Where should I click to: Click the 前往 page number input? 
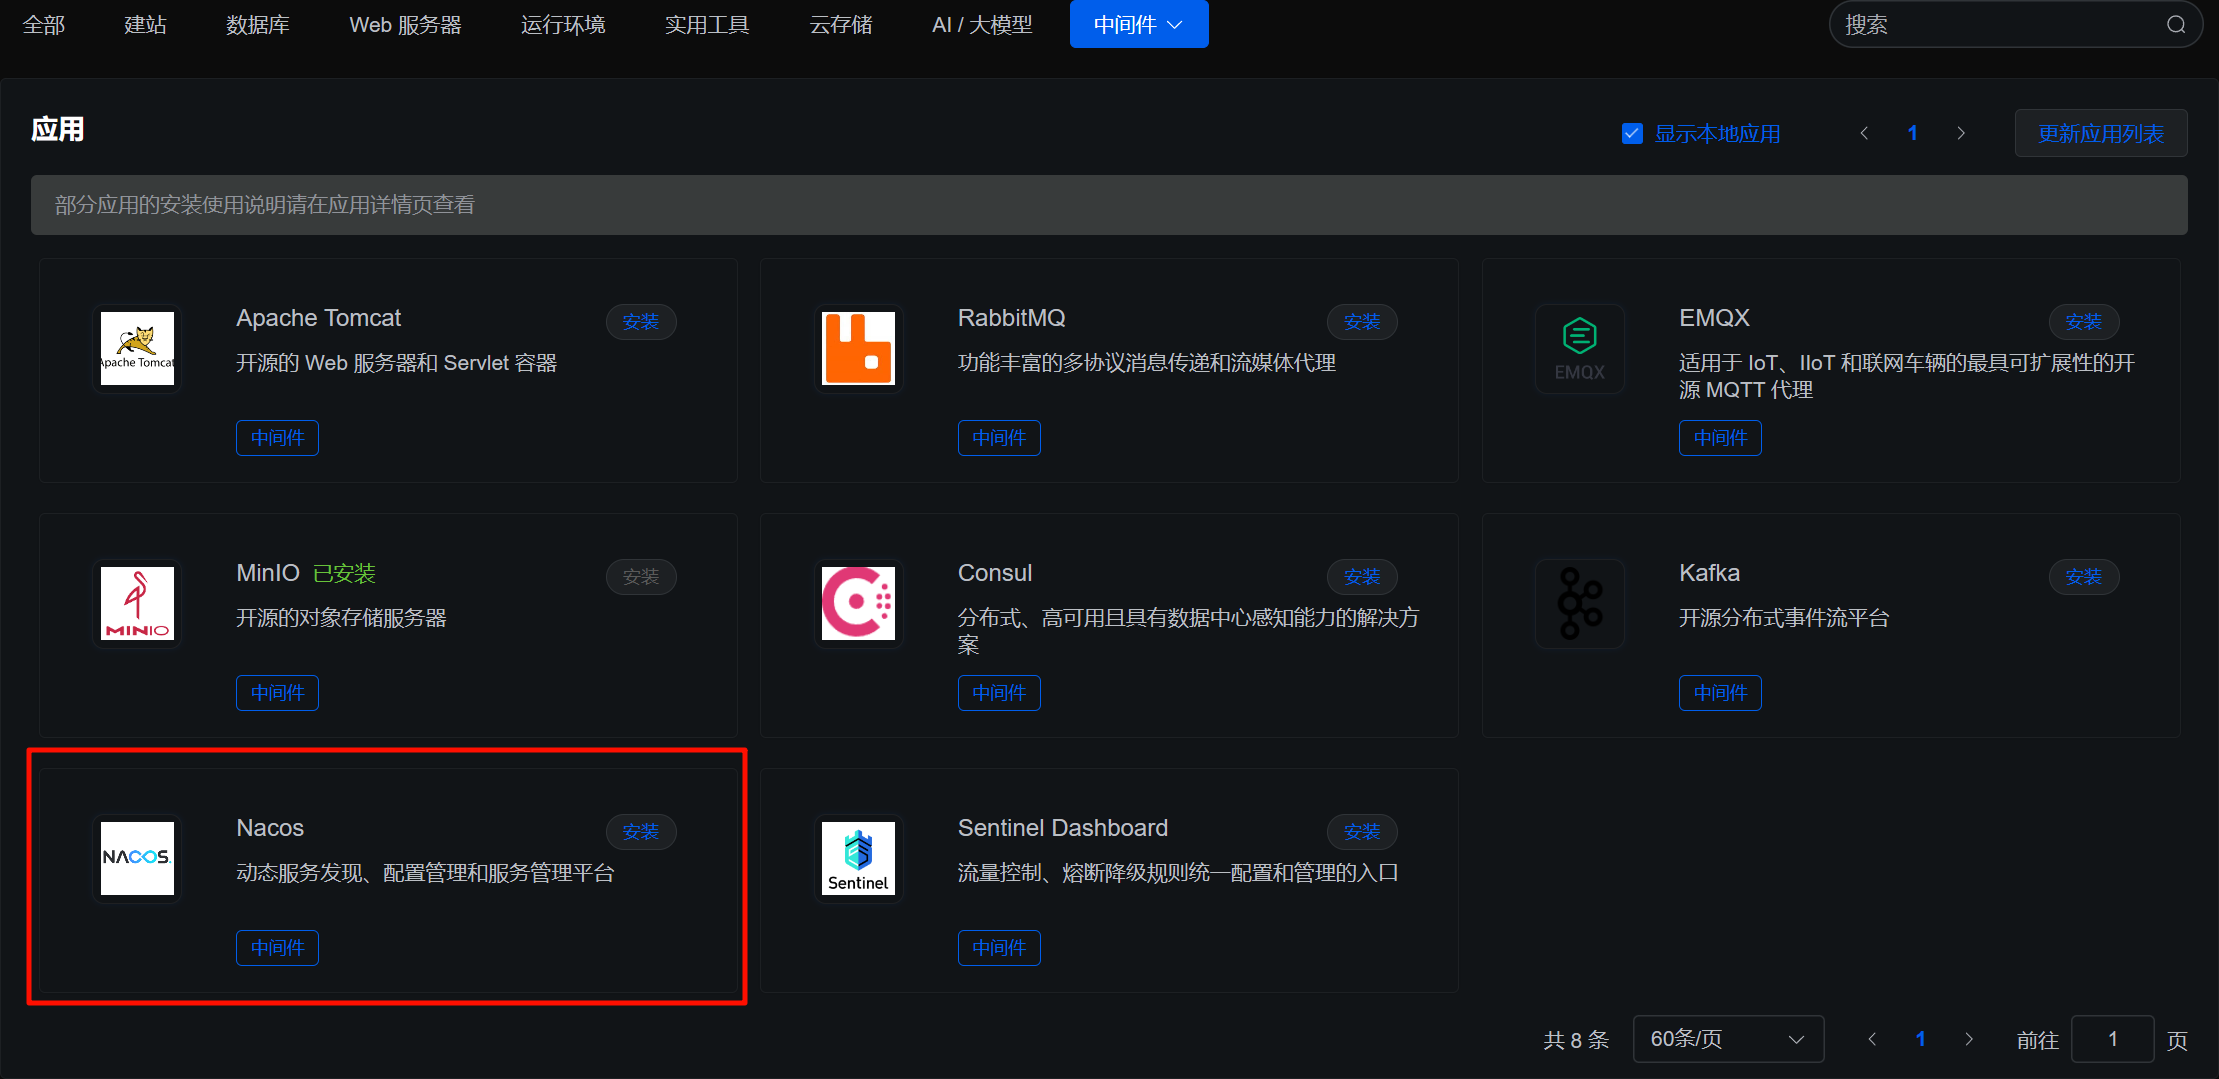pyautogui.click(x=2112, y=1039)
